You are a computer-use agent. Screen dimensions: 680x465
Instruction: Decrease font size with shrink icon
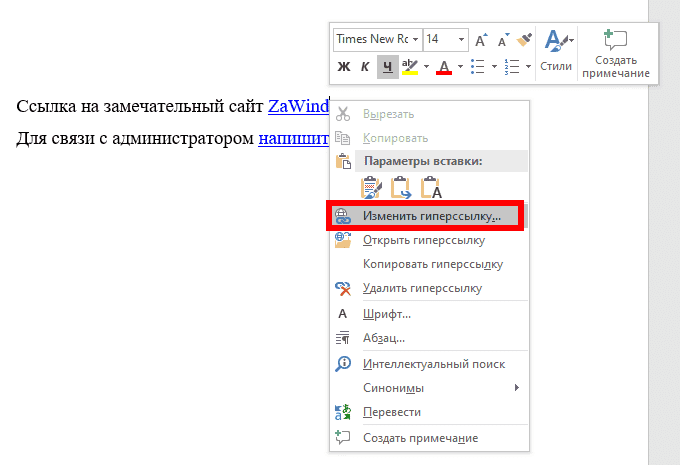tap(503, 40)
